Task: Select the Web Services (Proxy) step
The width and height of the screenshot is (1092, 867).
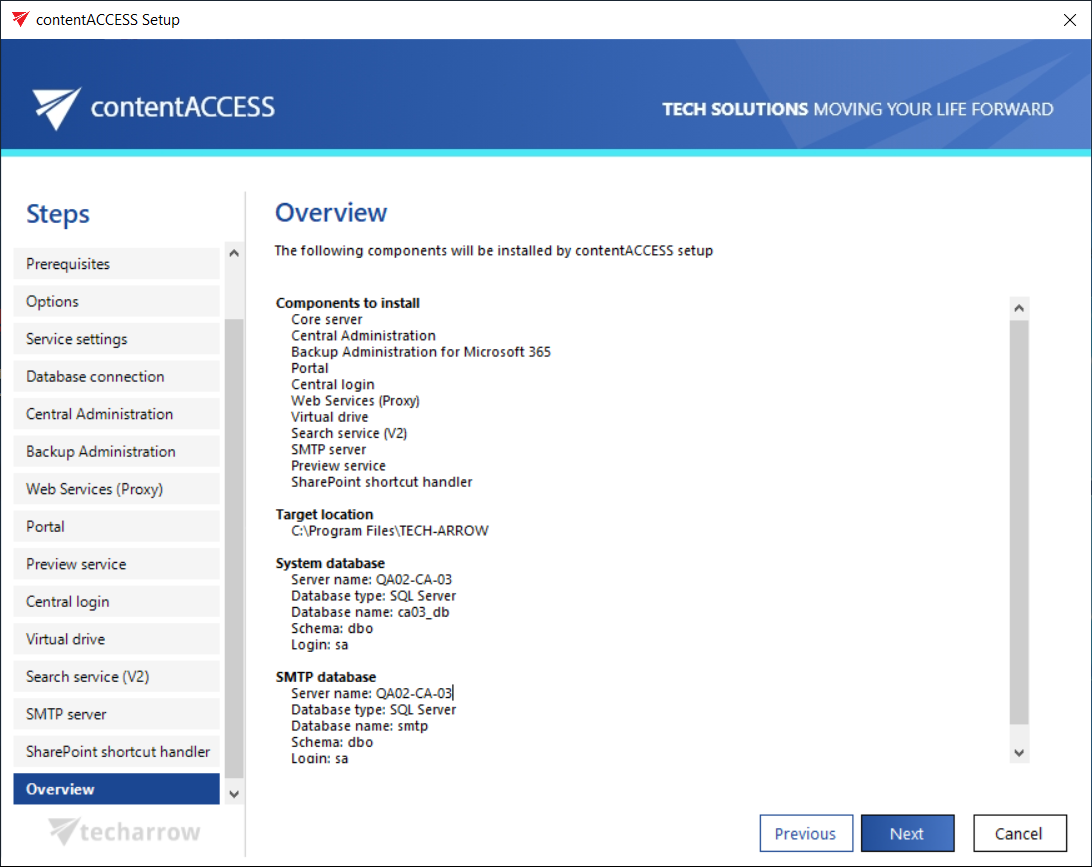Action: pos(116,489)
